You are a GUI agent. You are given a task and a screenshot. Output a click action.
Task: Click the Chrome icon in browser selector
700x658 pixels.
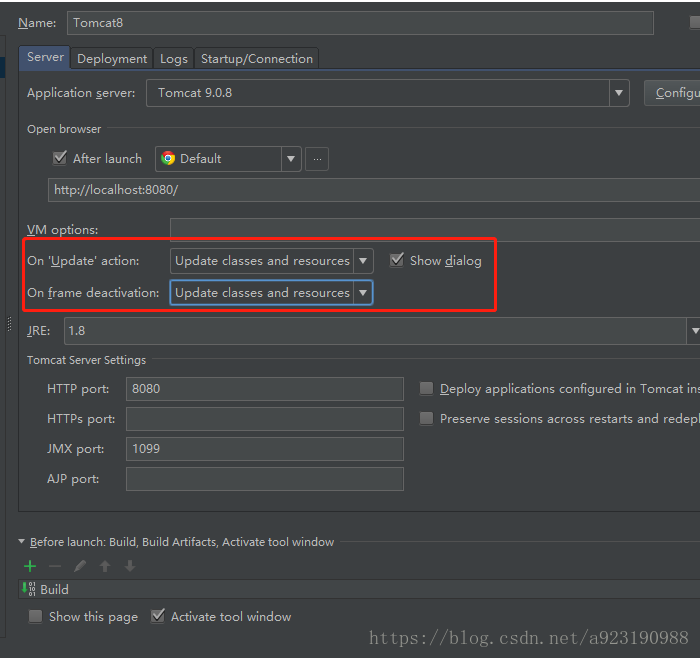168,158
